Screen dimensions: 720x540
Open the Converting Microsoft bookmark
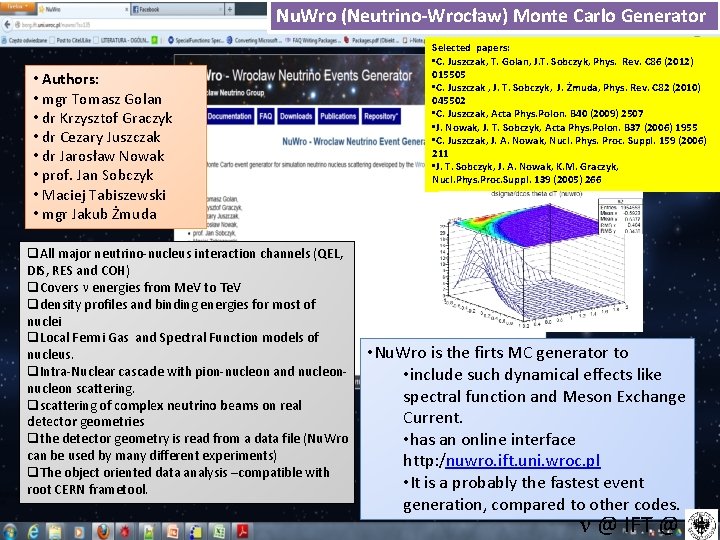[x=254, y=40]
